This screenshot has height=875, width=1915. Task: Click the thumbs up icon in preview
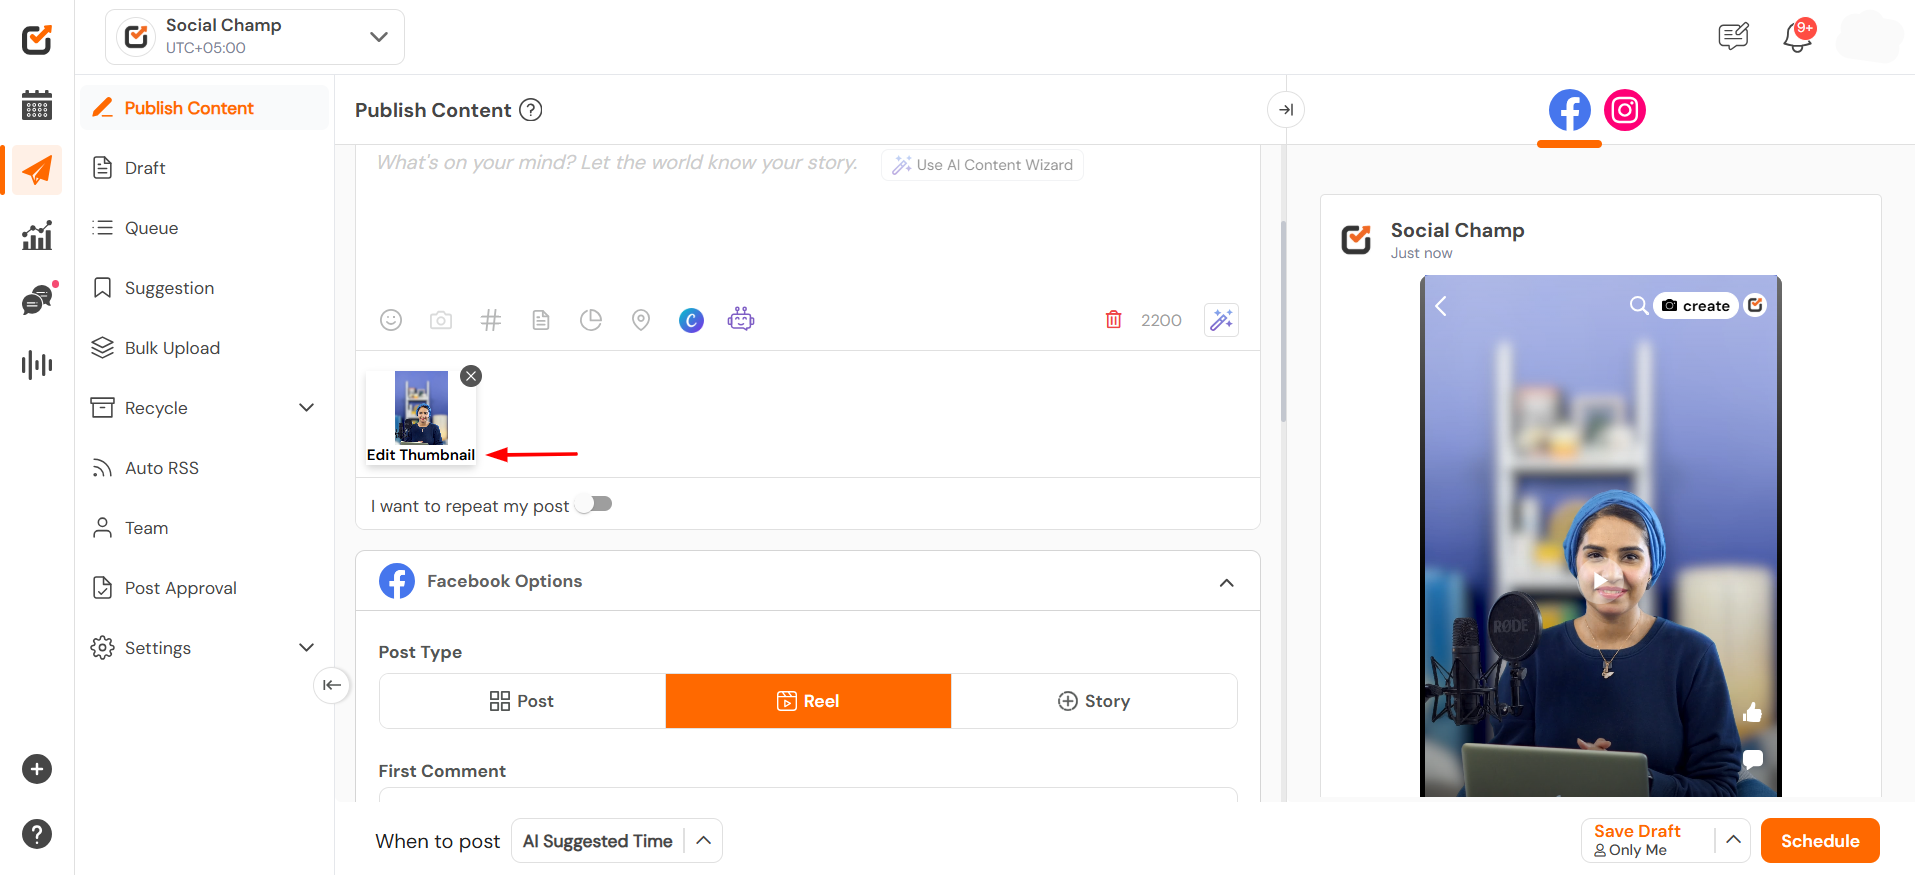[1752, 712]
